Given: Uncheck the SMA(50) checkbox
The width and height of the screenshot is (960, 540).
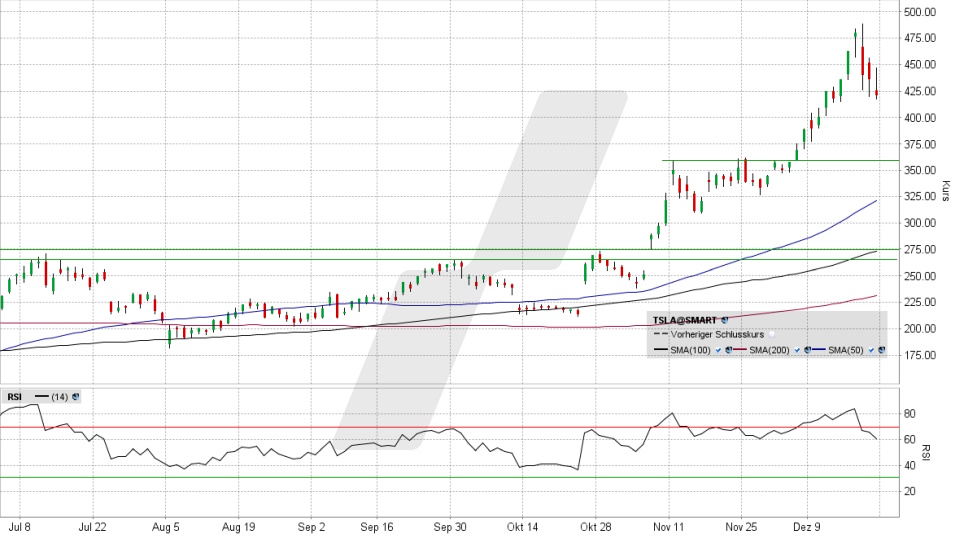Looking at the screenshot, I should click(x=871, y=350).
